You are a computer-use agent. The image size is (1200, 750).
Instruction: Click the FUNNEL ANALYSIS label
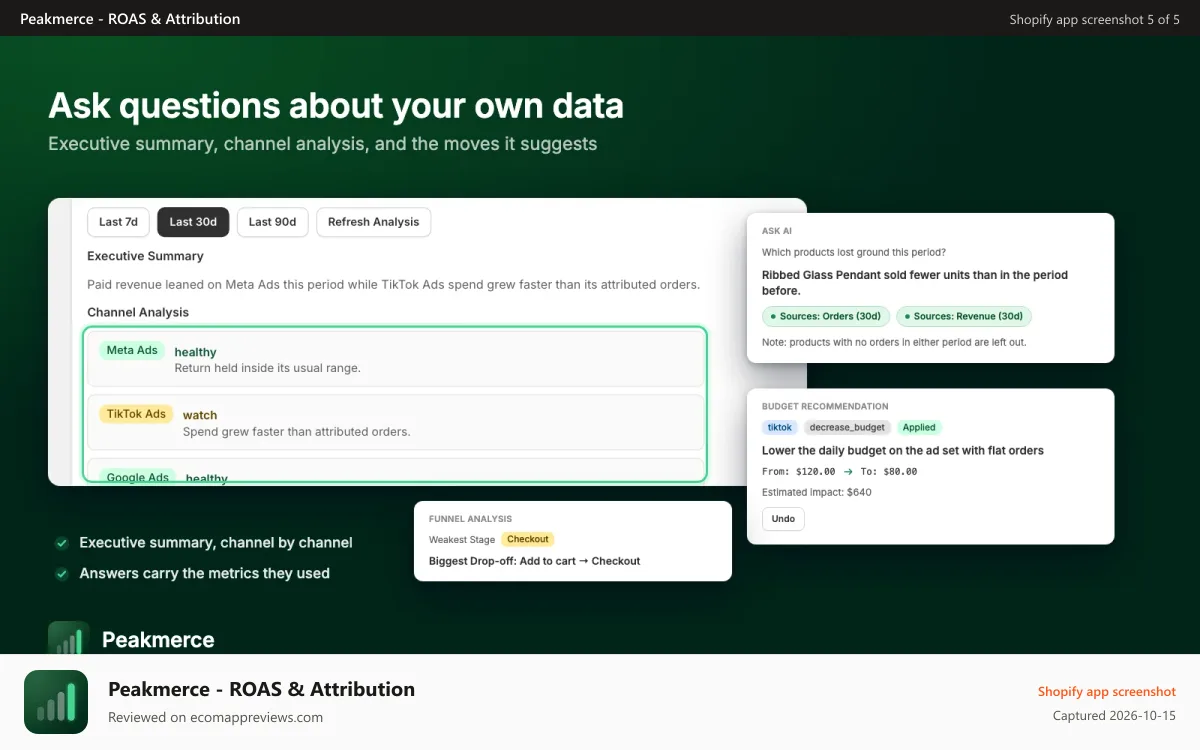[x=470, y=519]
